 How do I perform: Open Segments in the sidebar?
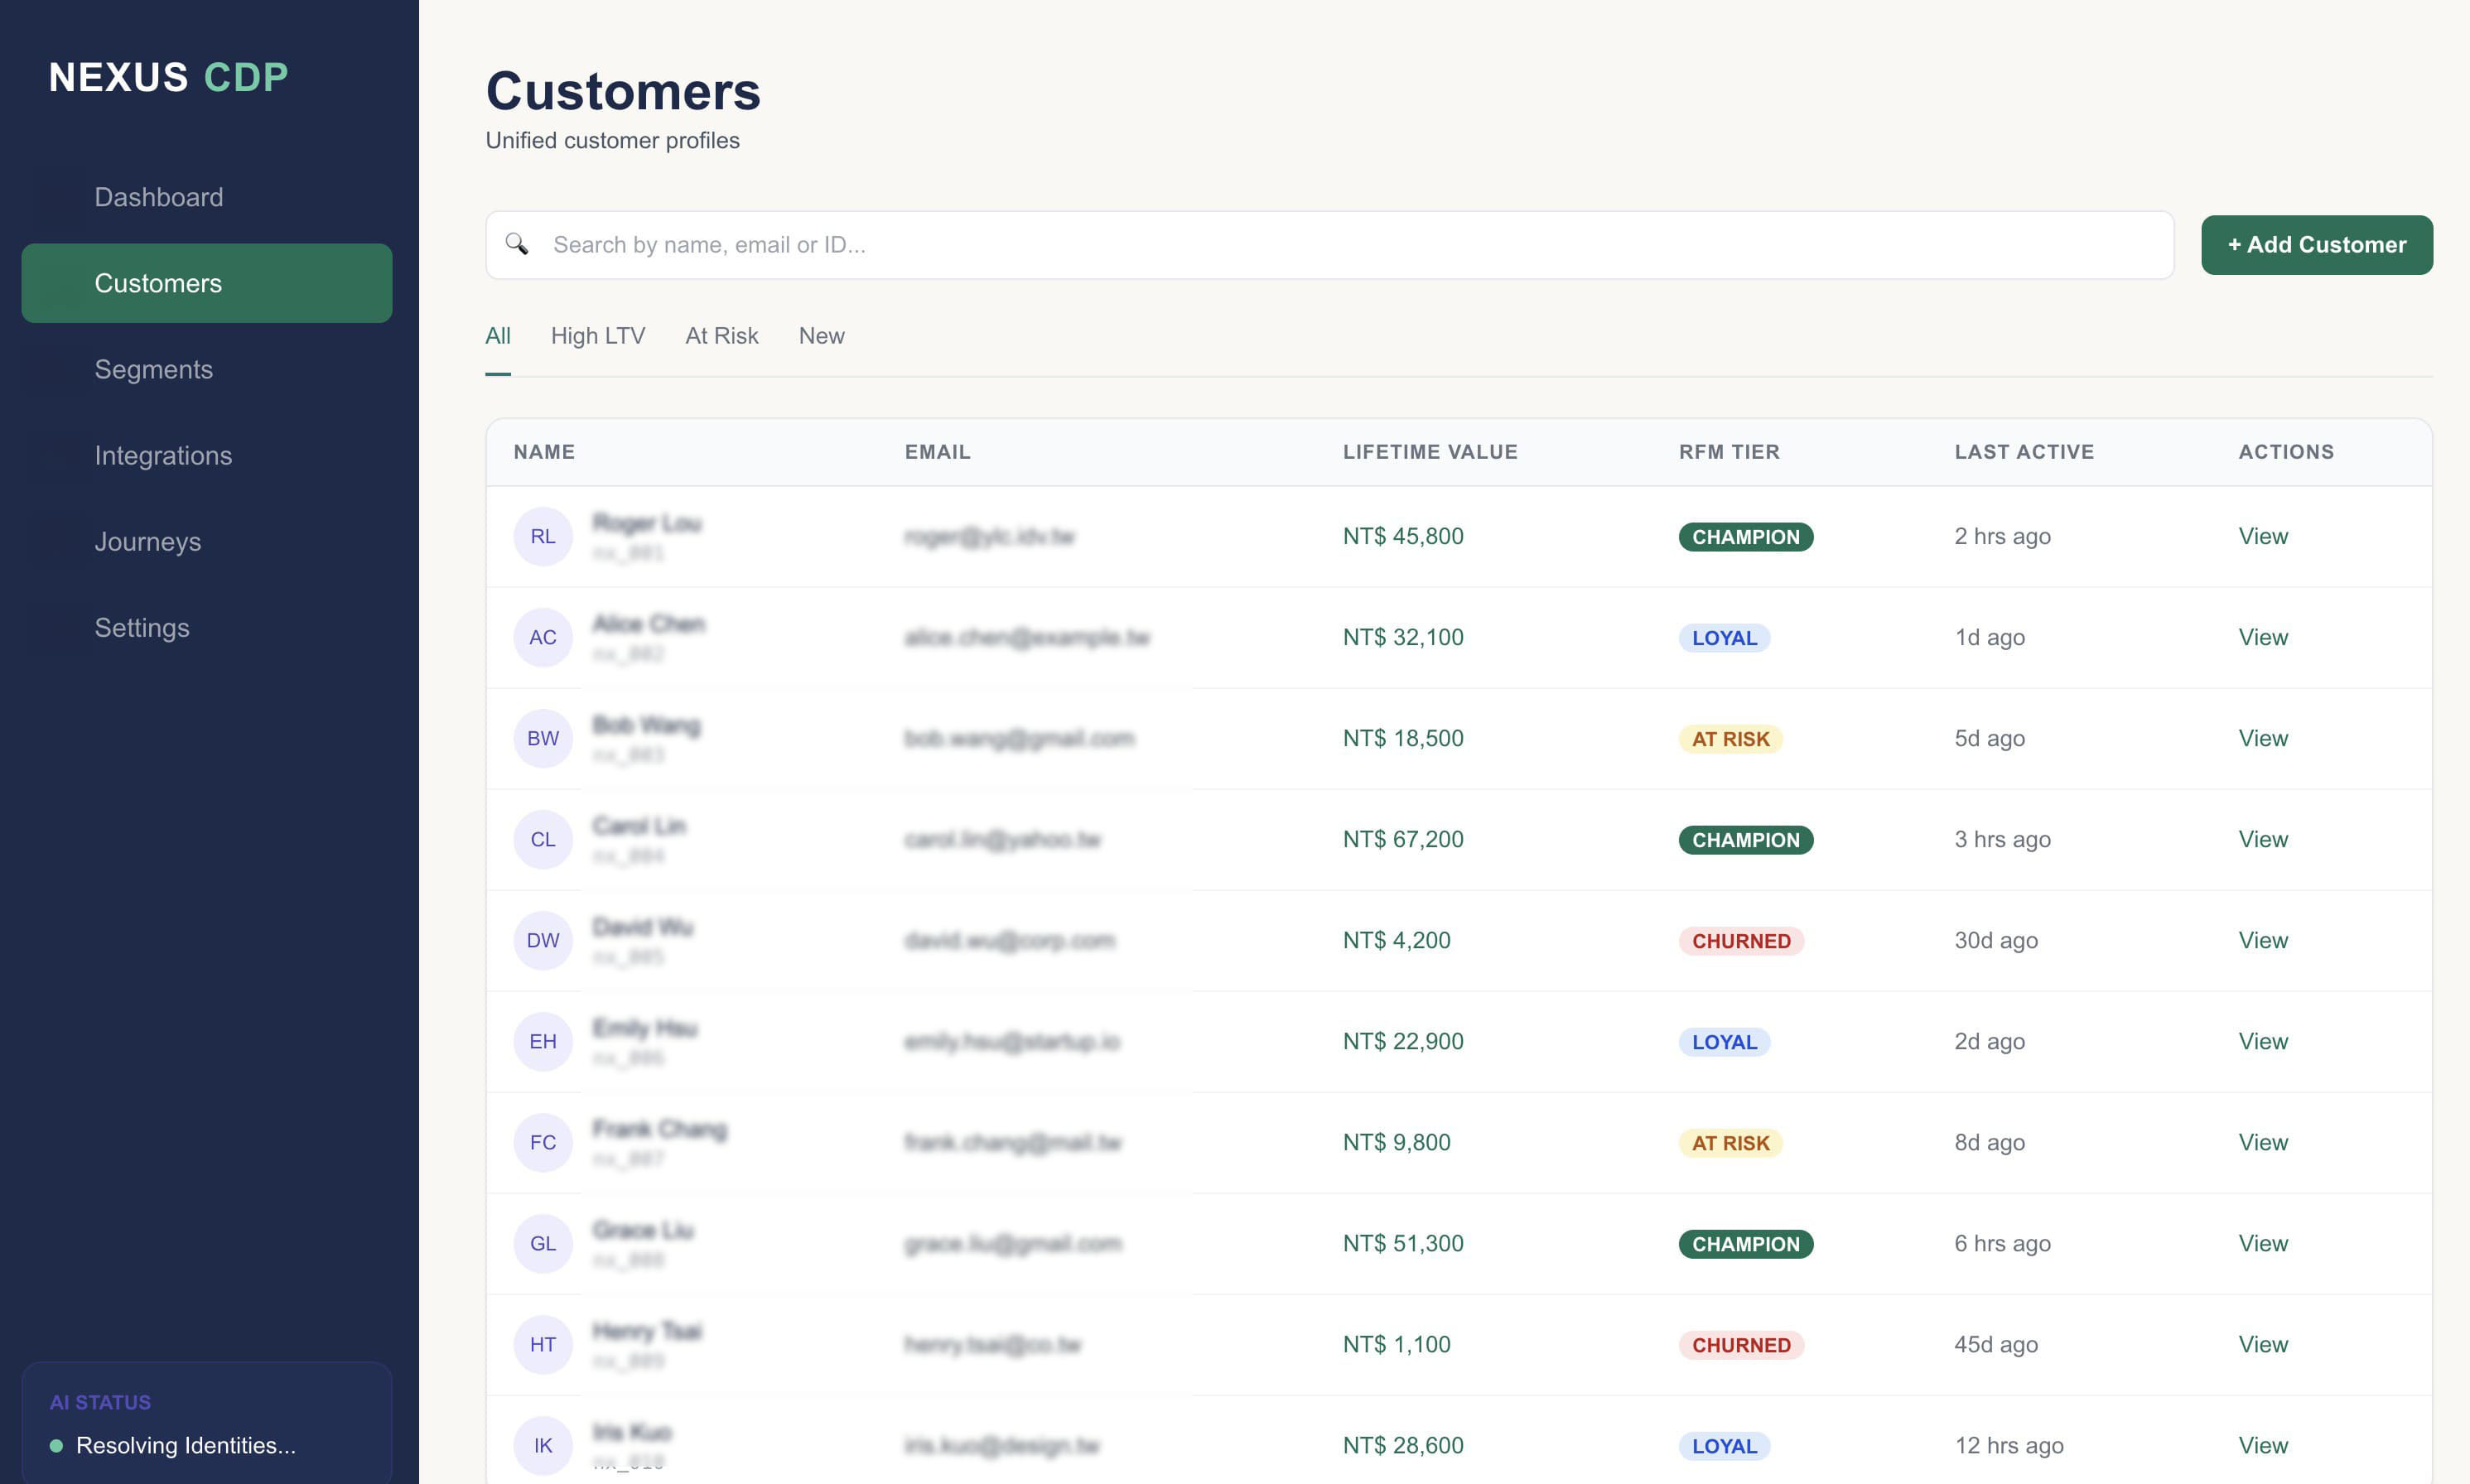[x=153, y=369]
